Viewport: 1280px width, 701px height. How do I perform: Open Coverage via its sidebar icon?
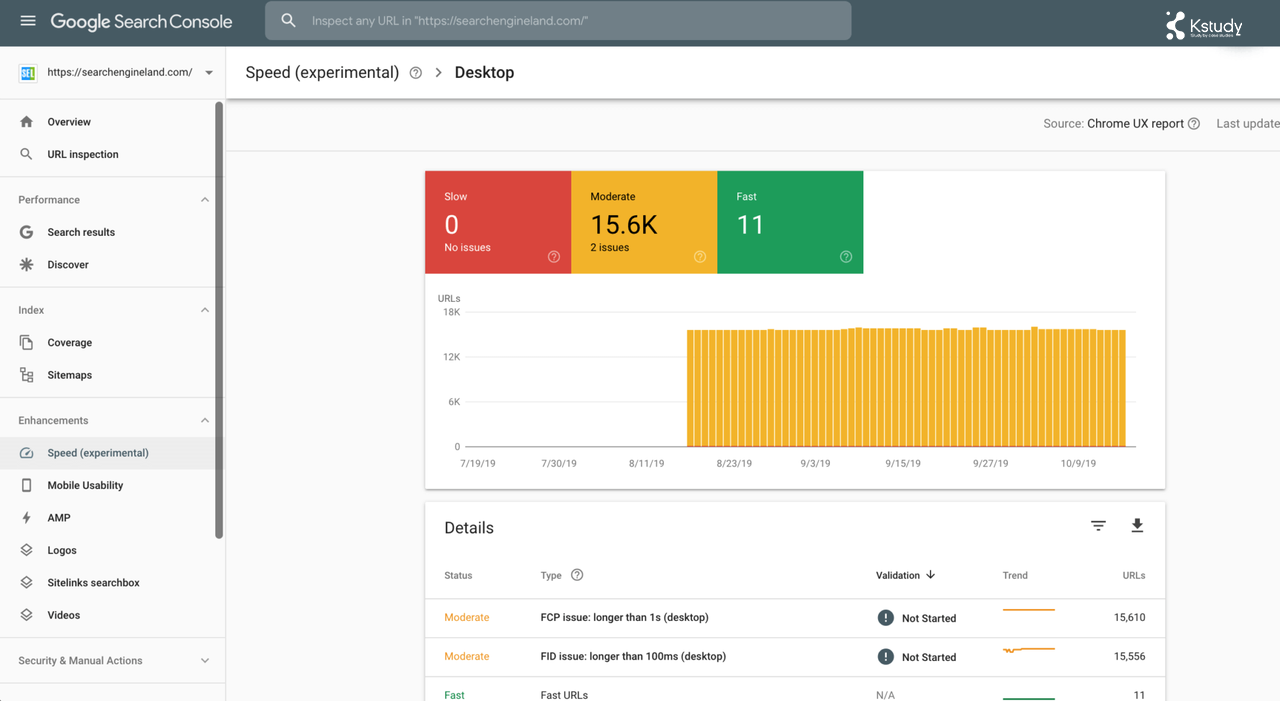coord(28,342)
